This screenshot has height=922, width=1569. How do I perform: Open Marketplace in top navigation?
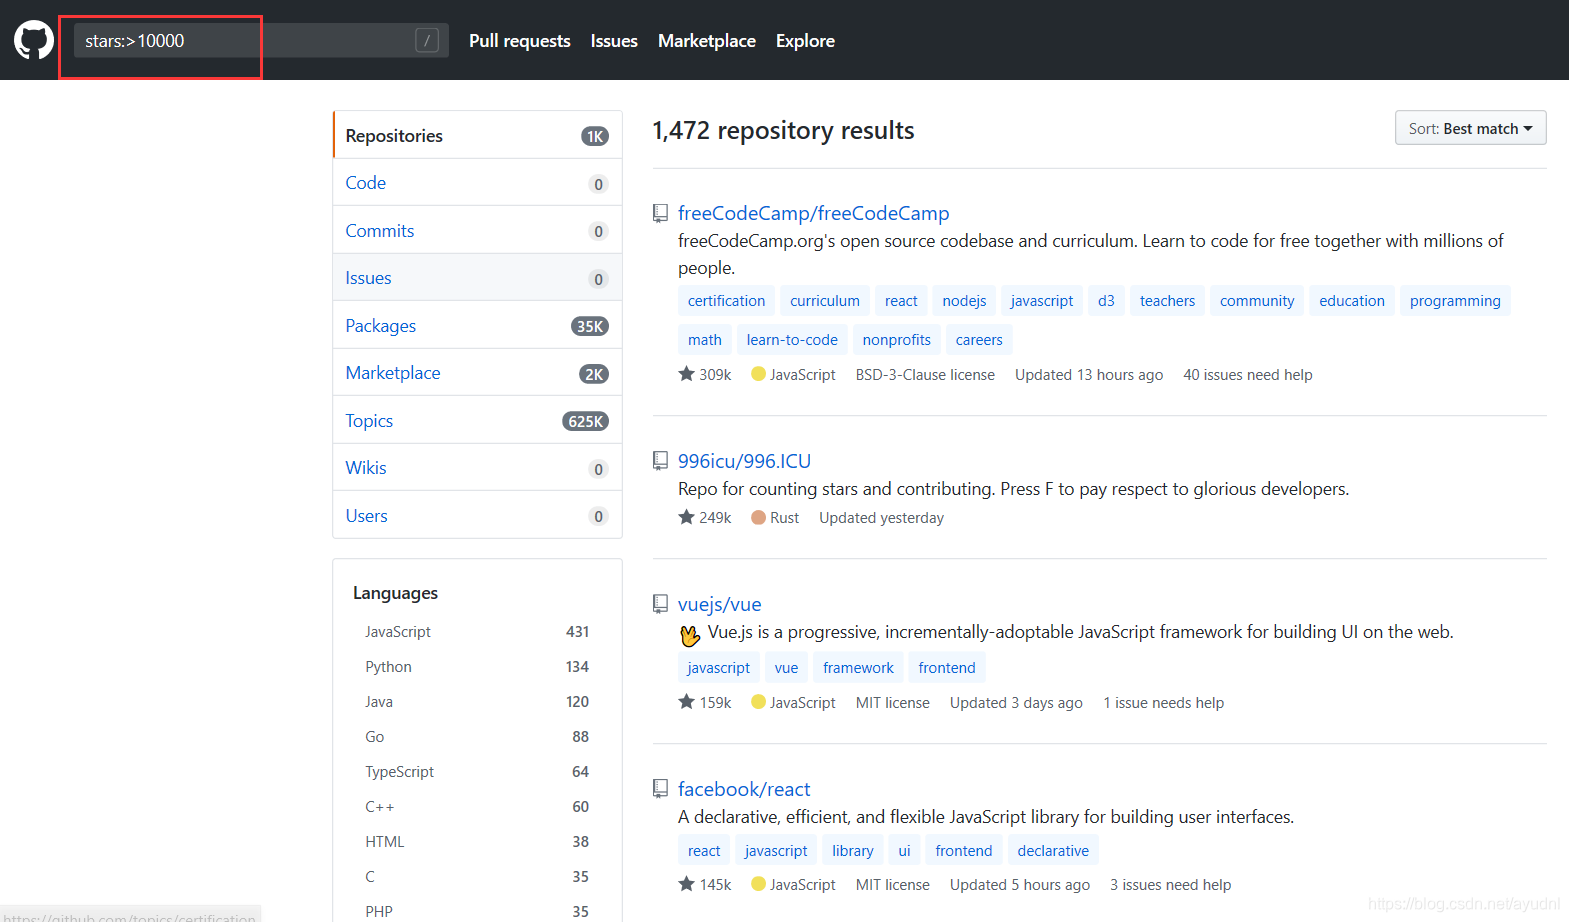pyautogui.click(x=707, y=41)
